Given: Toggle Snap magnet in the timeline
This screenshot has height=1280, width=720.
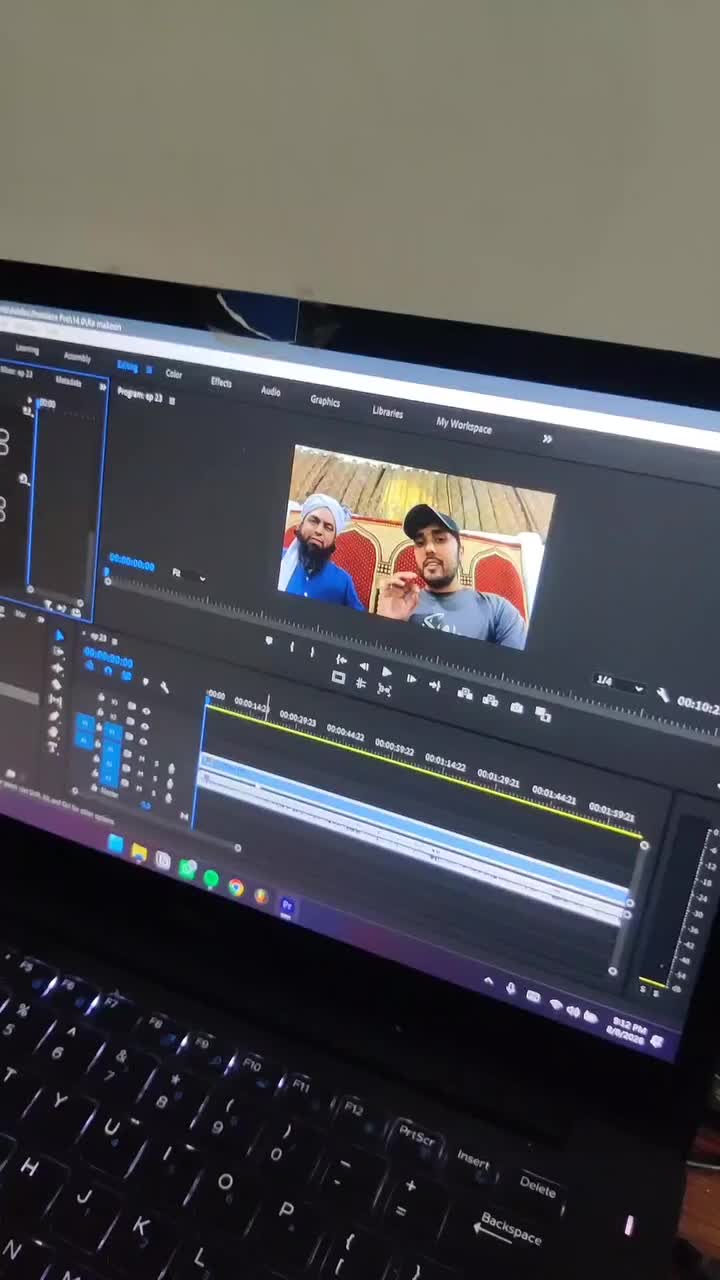Looking at the screenshot, I should point(107,670).
